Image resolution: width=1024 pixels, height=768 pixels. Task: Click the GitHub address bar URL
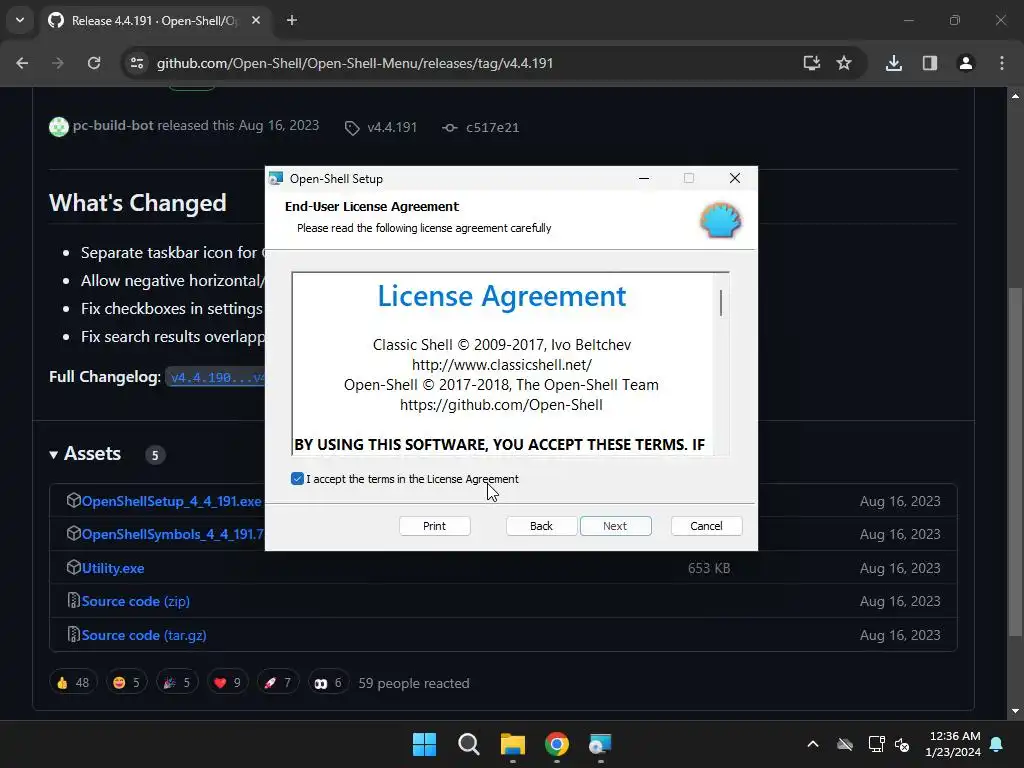pos(355,63)
